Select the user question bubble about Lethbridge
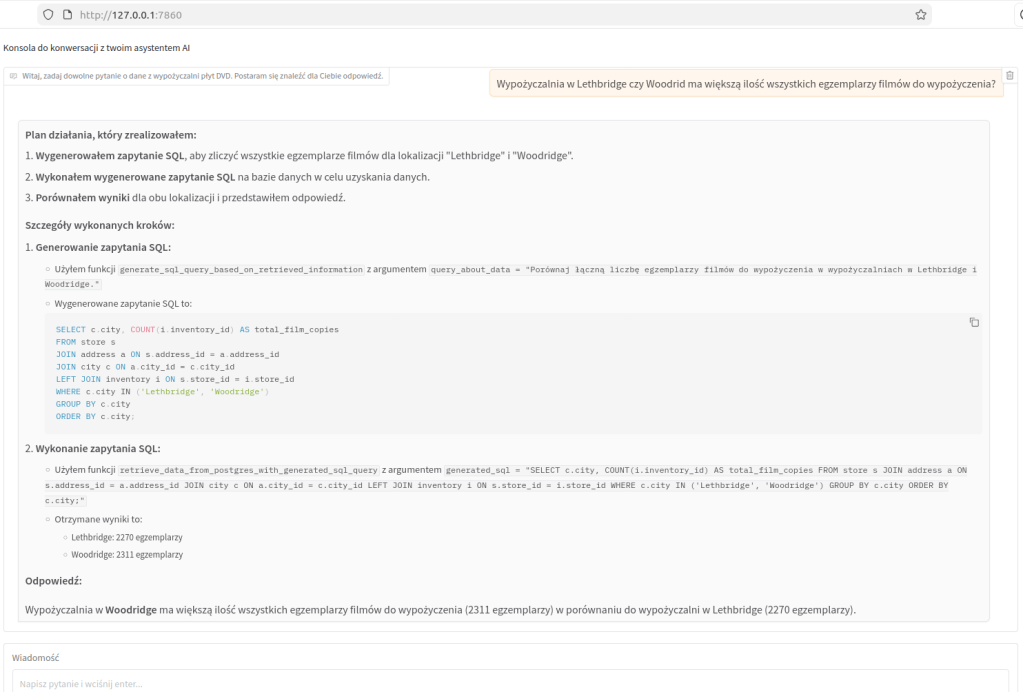 (746, 84)
